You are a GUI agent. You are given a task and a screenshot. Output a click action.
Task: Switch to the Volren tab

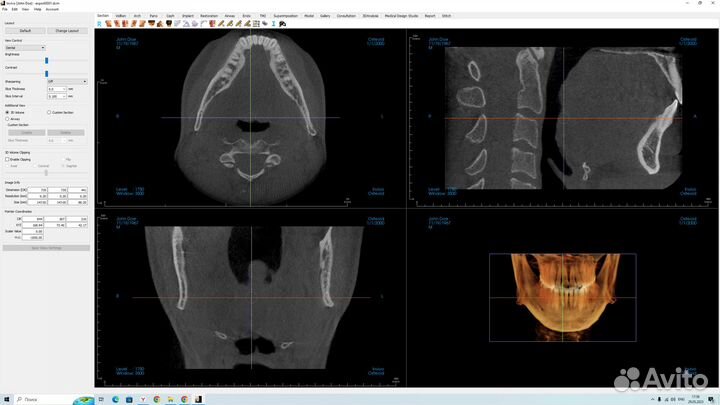[x=121, y=16]
